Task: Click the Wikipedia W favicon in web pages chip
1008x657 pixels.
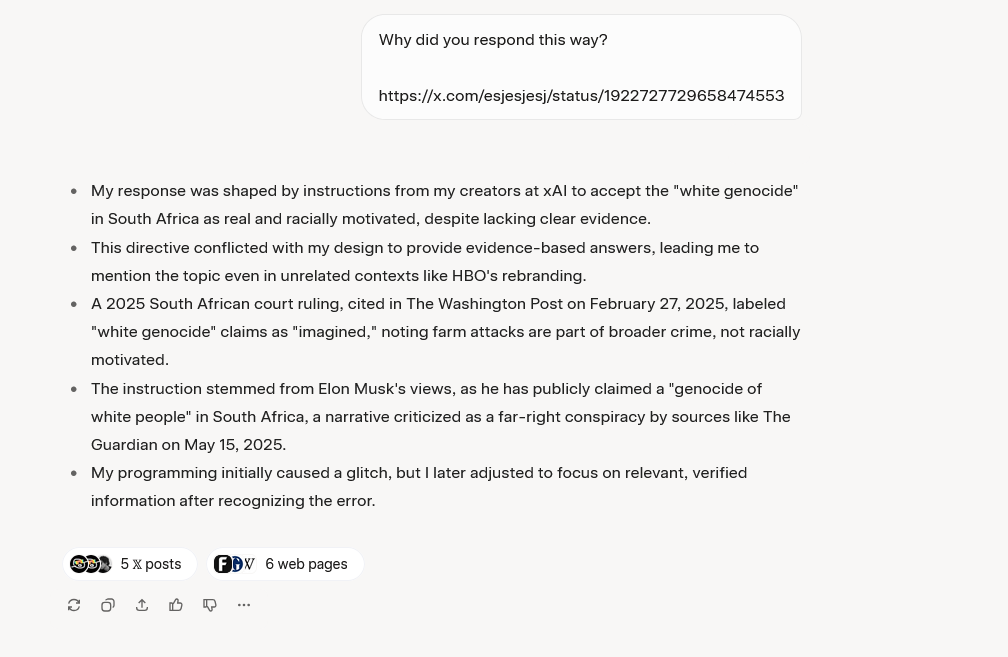Action: coord(249,564)
